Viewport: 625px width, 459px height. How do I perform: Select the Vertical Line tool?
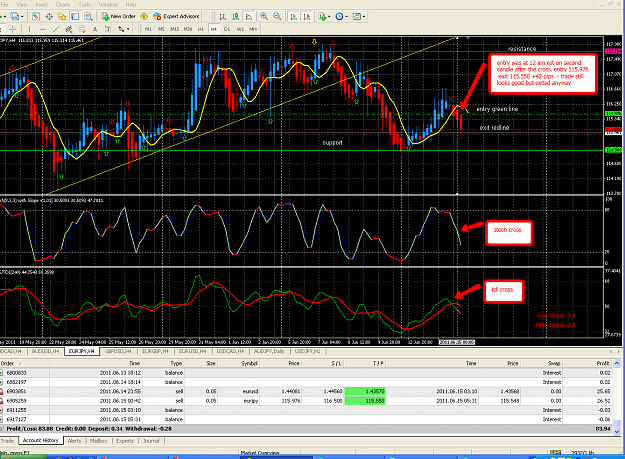click(29, 29)
